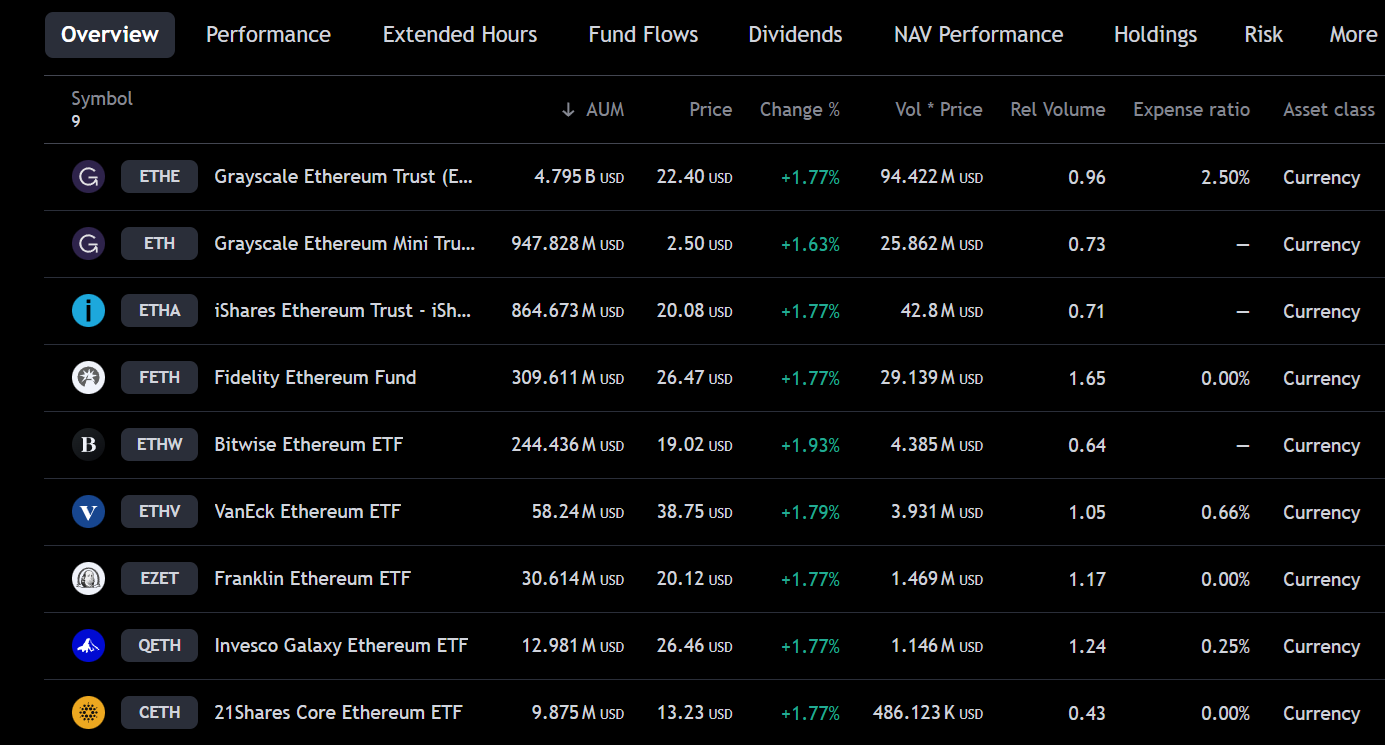The height and width of the screenshot is (745, 1385).
Task: Switch to the Overview tab
Action: coord(110,35)
